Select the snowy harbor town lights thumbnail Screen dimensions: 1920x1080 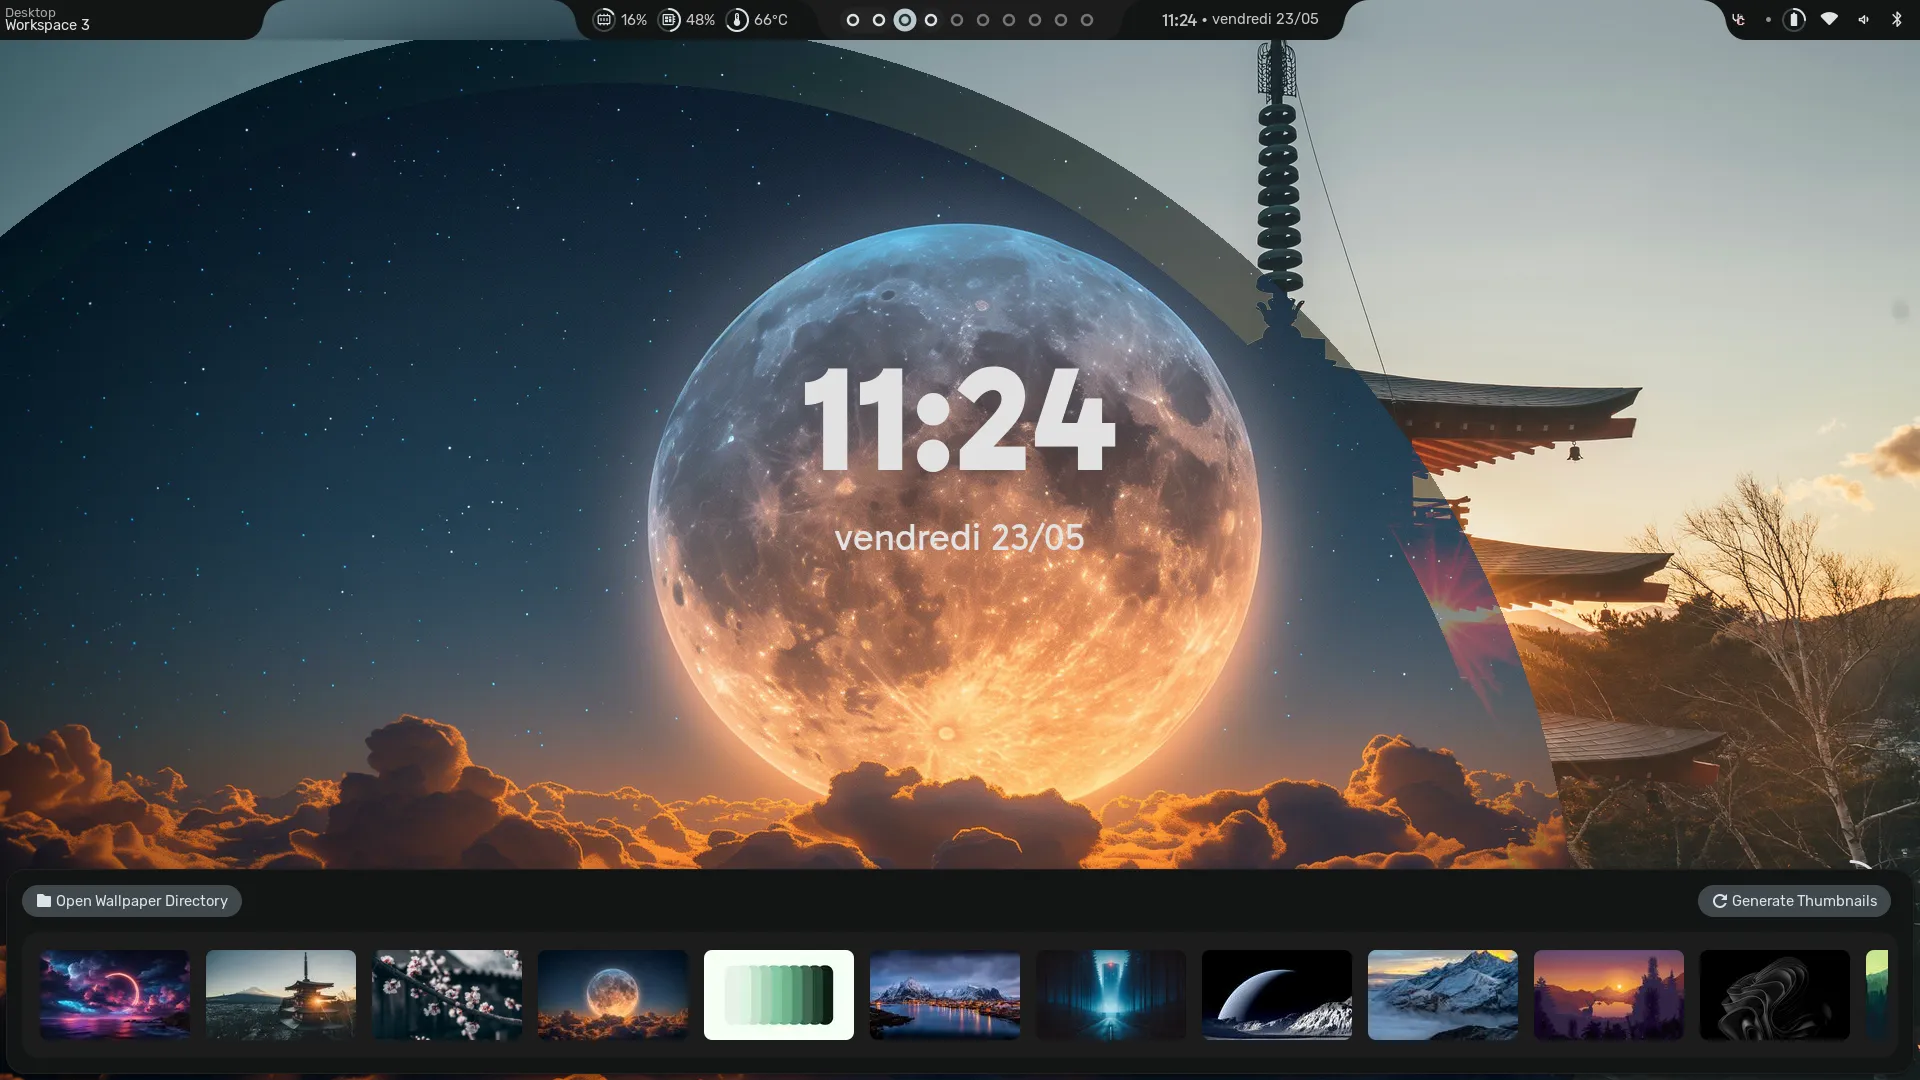[945, 995]
